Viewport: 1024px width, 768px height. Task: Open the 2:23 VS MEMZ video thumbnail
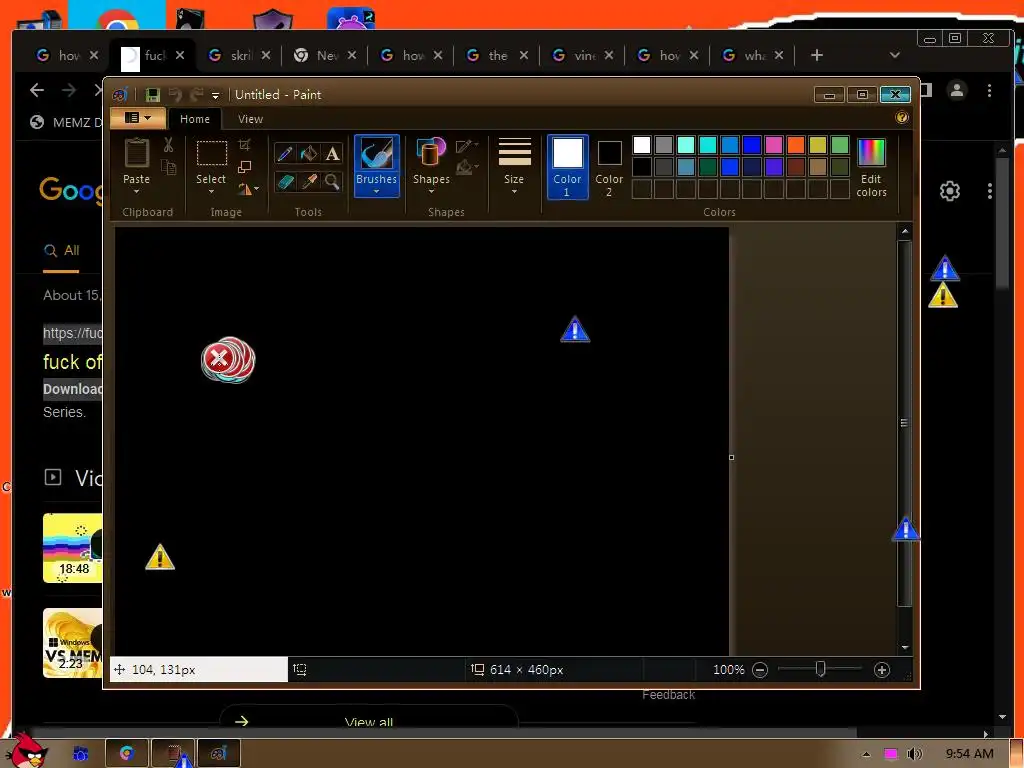pyautogui.click(x=72, y=643)
